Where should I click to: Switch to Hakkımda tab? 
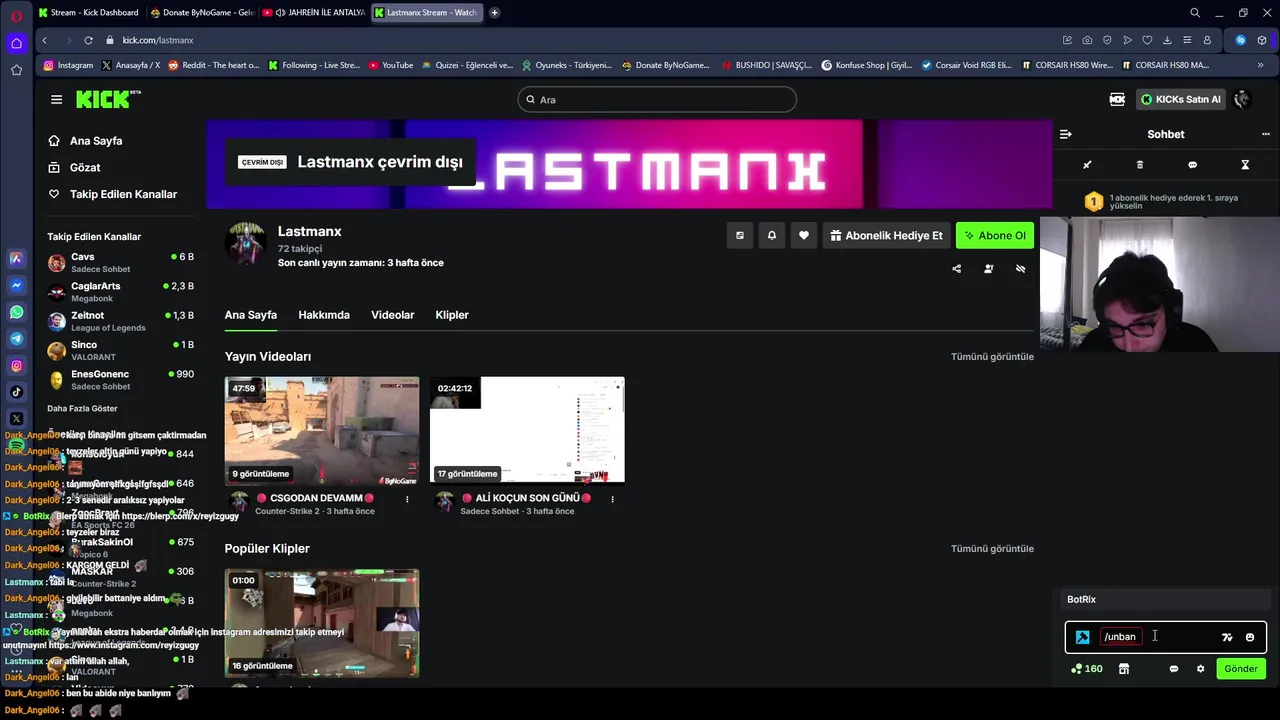tap(324, 315)
